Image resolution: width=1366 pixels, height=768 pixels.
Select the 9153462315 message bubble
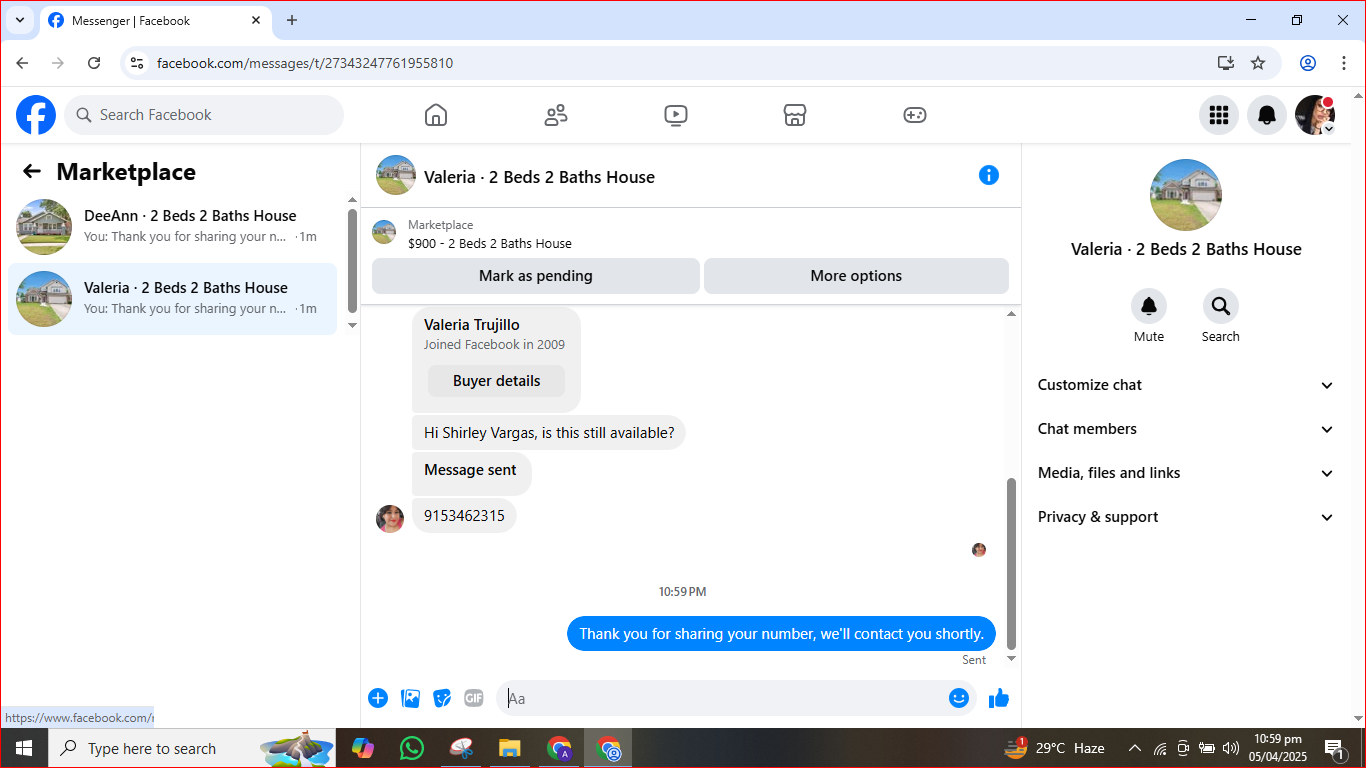click(x=464, y=516)
